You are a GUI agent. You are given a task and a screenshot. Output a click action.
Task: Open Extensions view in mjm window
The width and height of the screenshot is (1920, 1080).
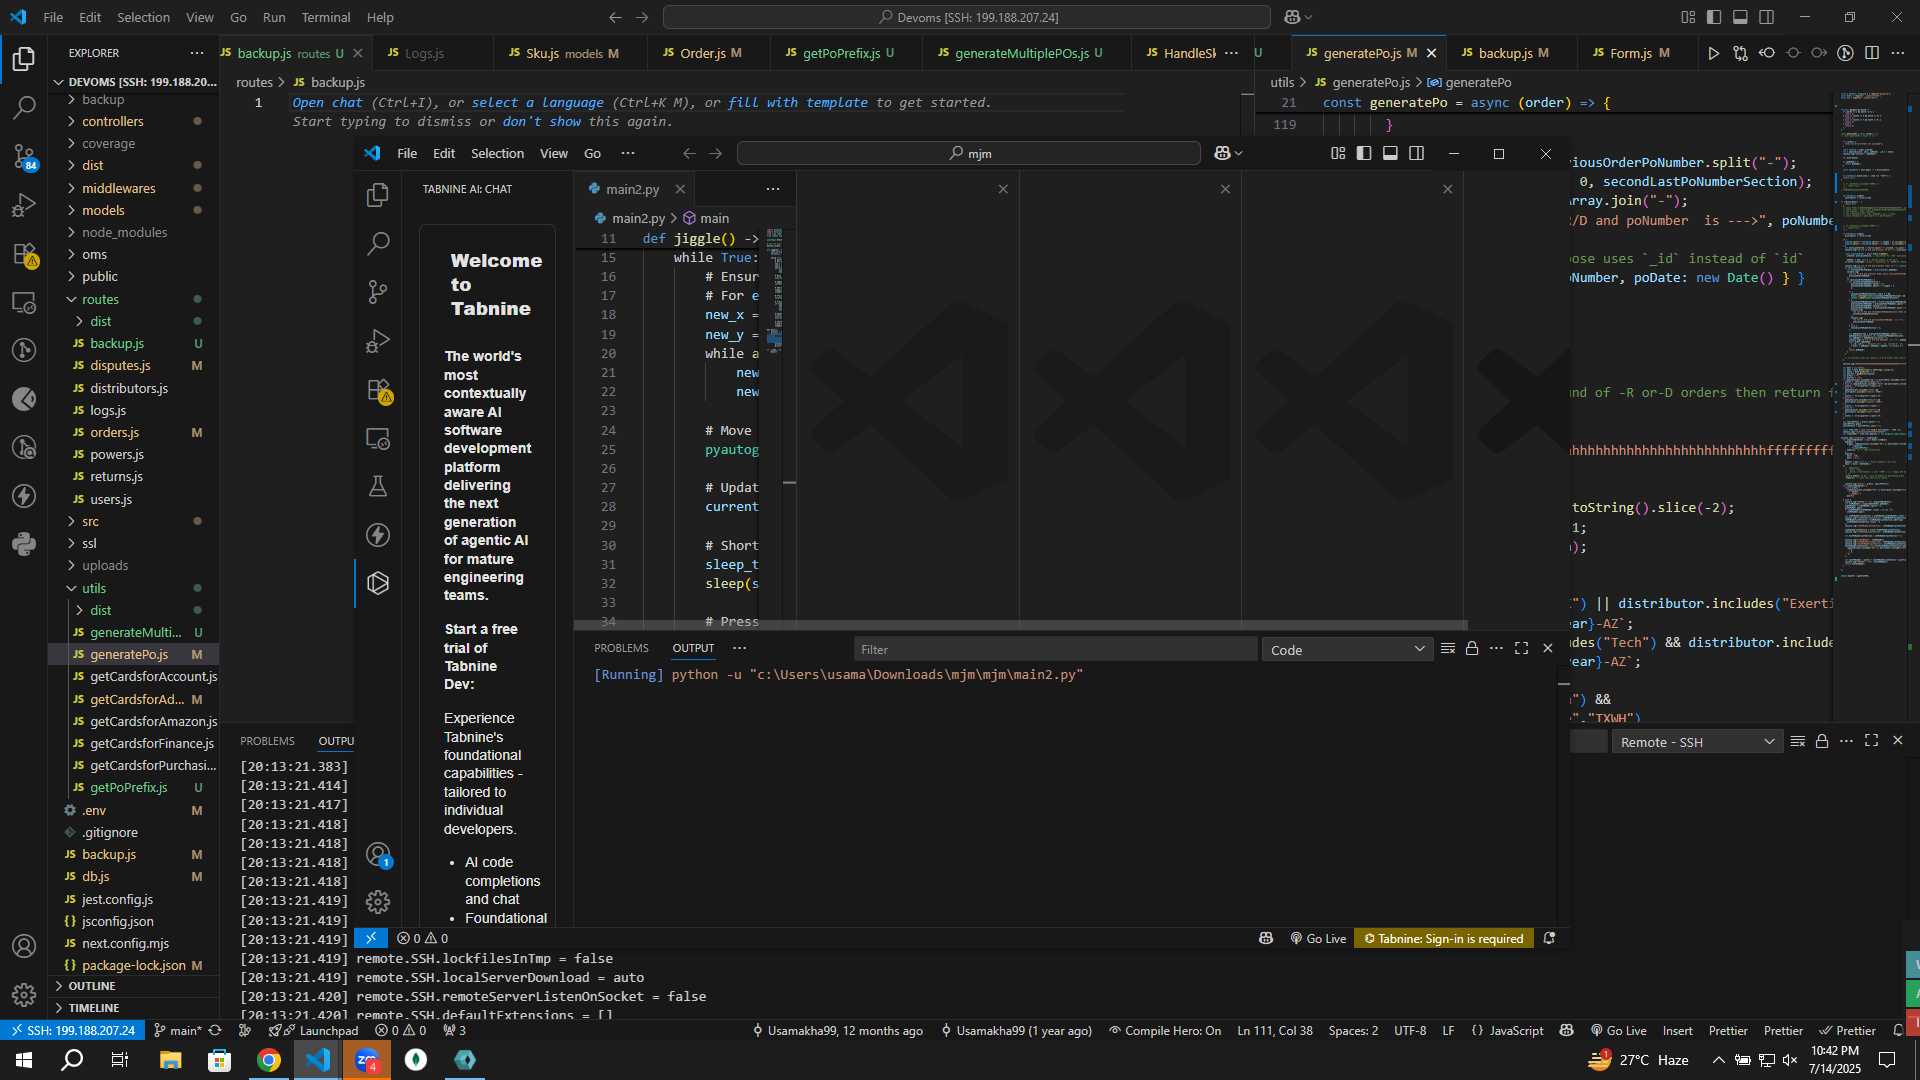click(378, 390)
